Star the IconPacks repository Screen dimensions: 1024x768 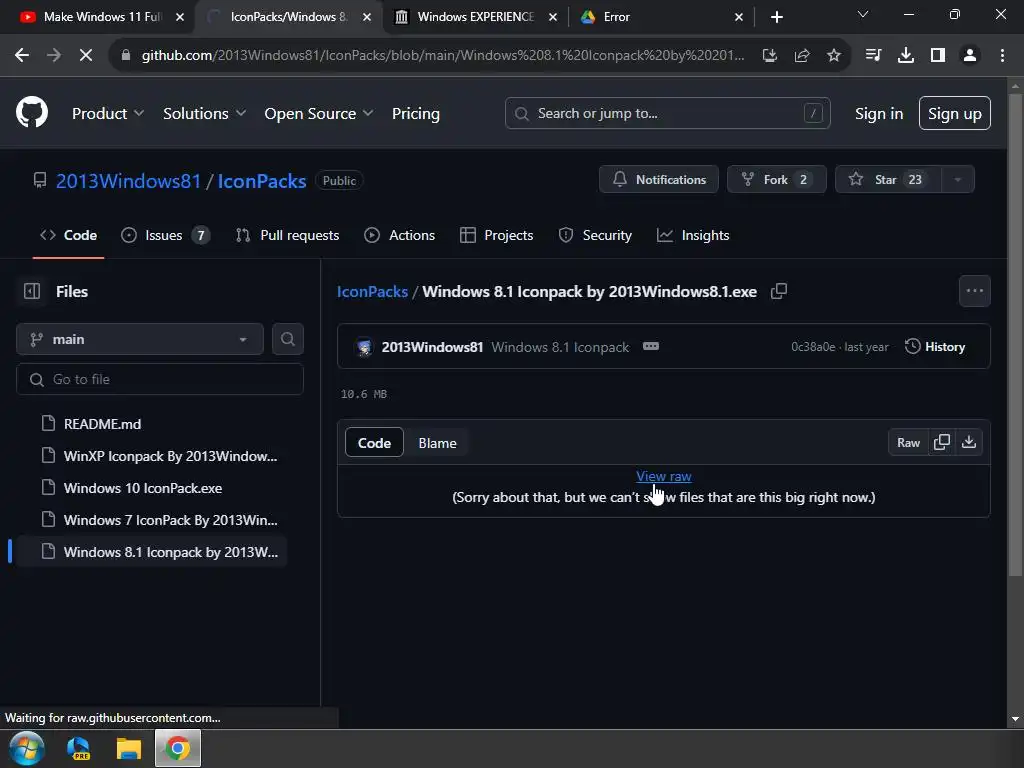[x=888, y=180]
